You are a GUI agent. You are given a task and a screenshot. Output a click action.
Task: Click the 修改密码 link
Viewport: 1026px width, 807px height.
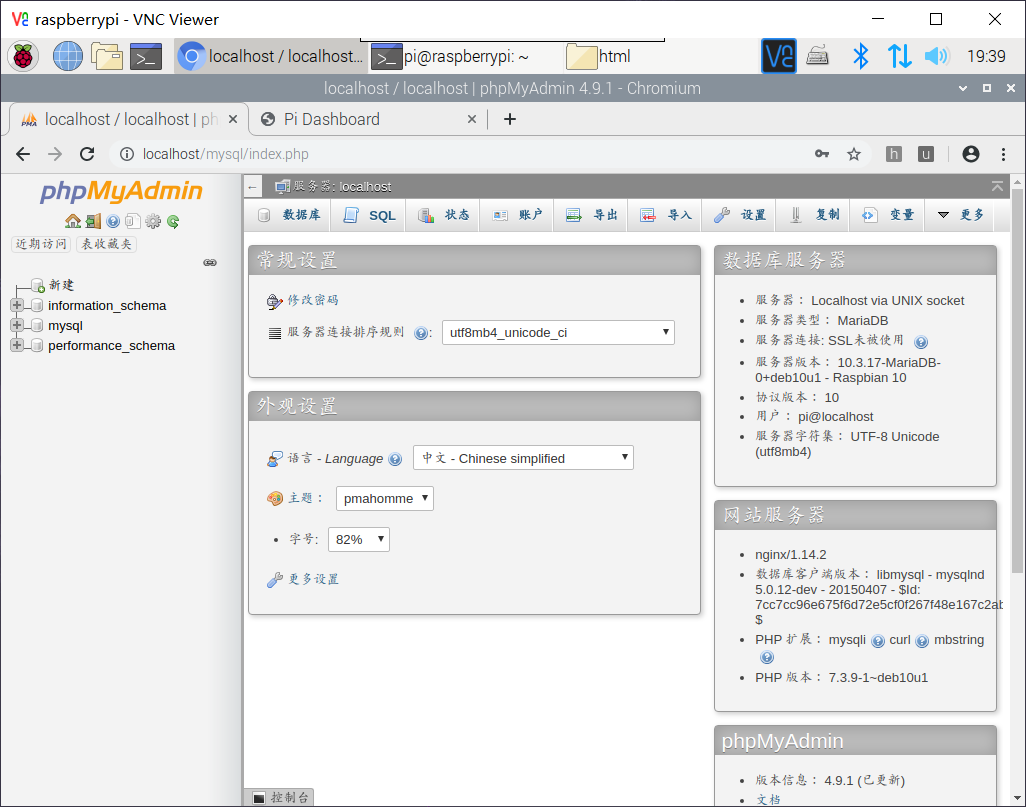[x=313, y=300]
